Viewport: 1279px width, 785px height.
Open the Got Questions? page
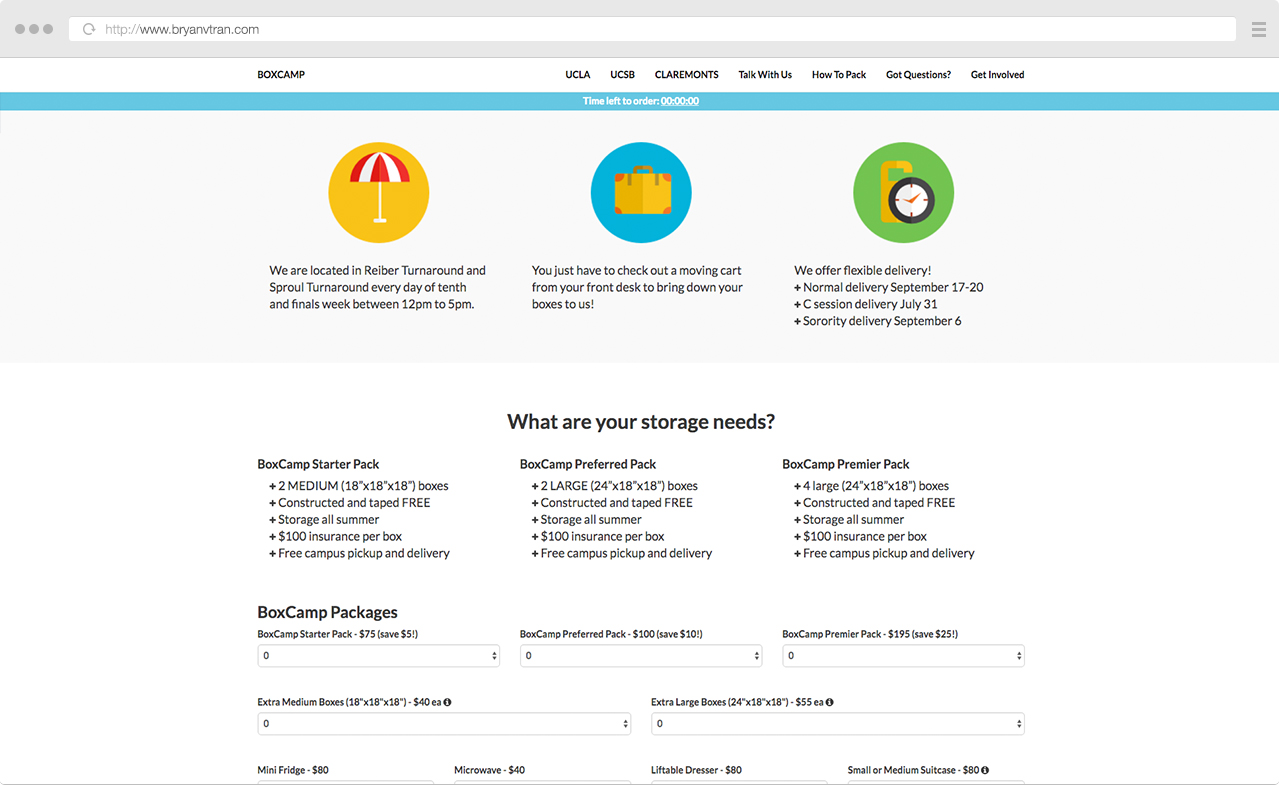(918, 75)
